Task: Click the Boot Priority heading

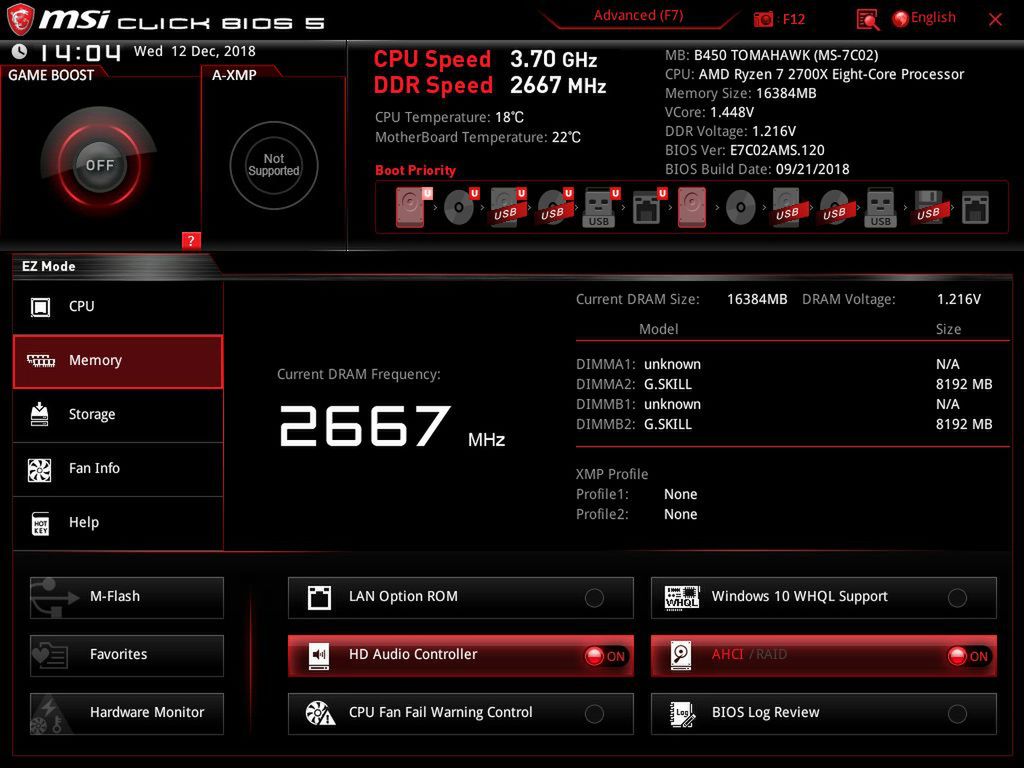Action: pyautogui.click(x=415, y=170)
